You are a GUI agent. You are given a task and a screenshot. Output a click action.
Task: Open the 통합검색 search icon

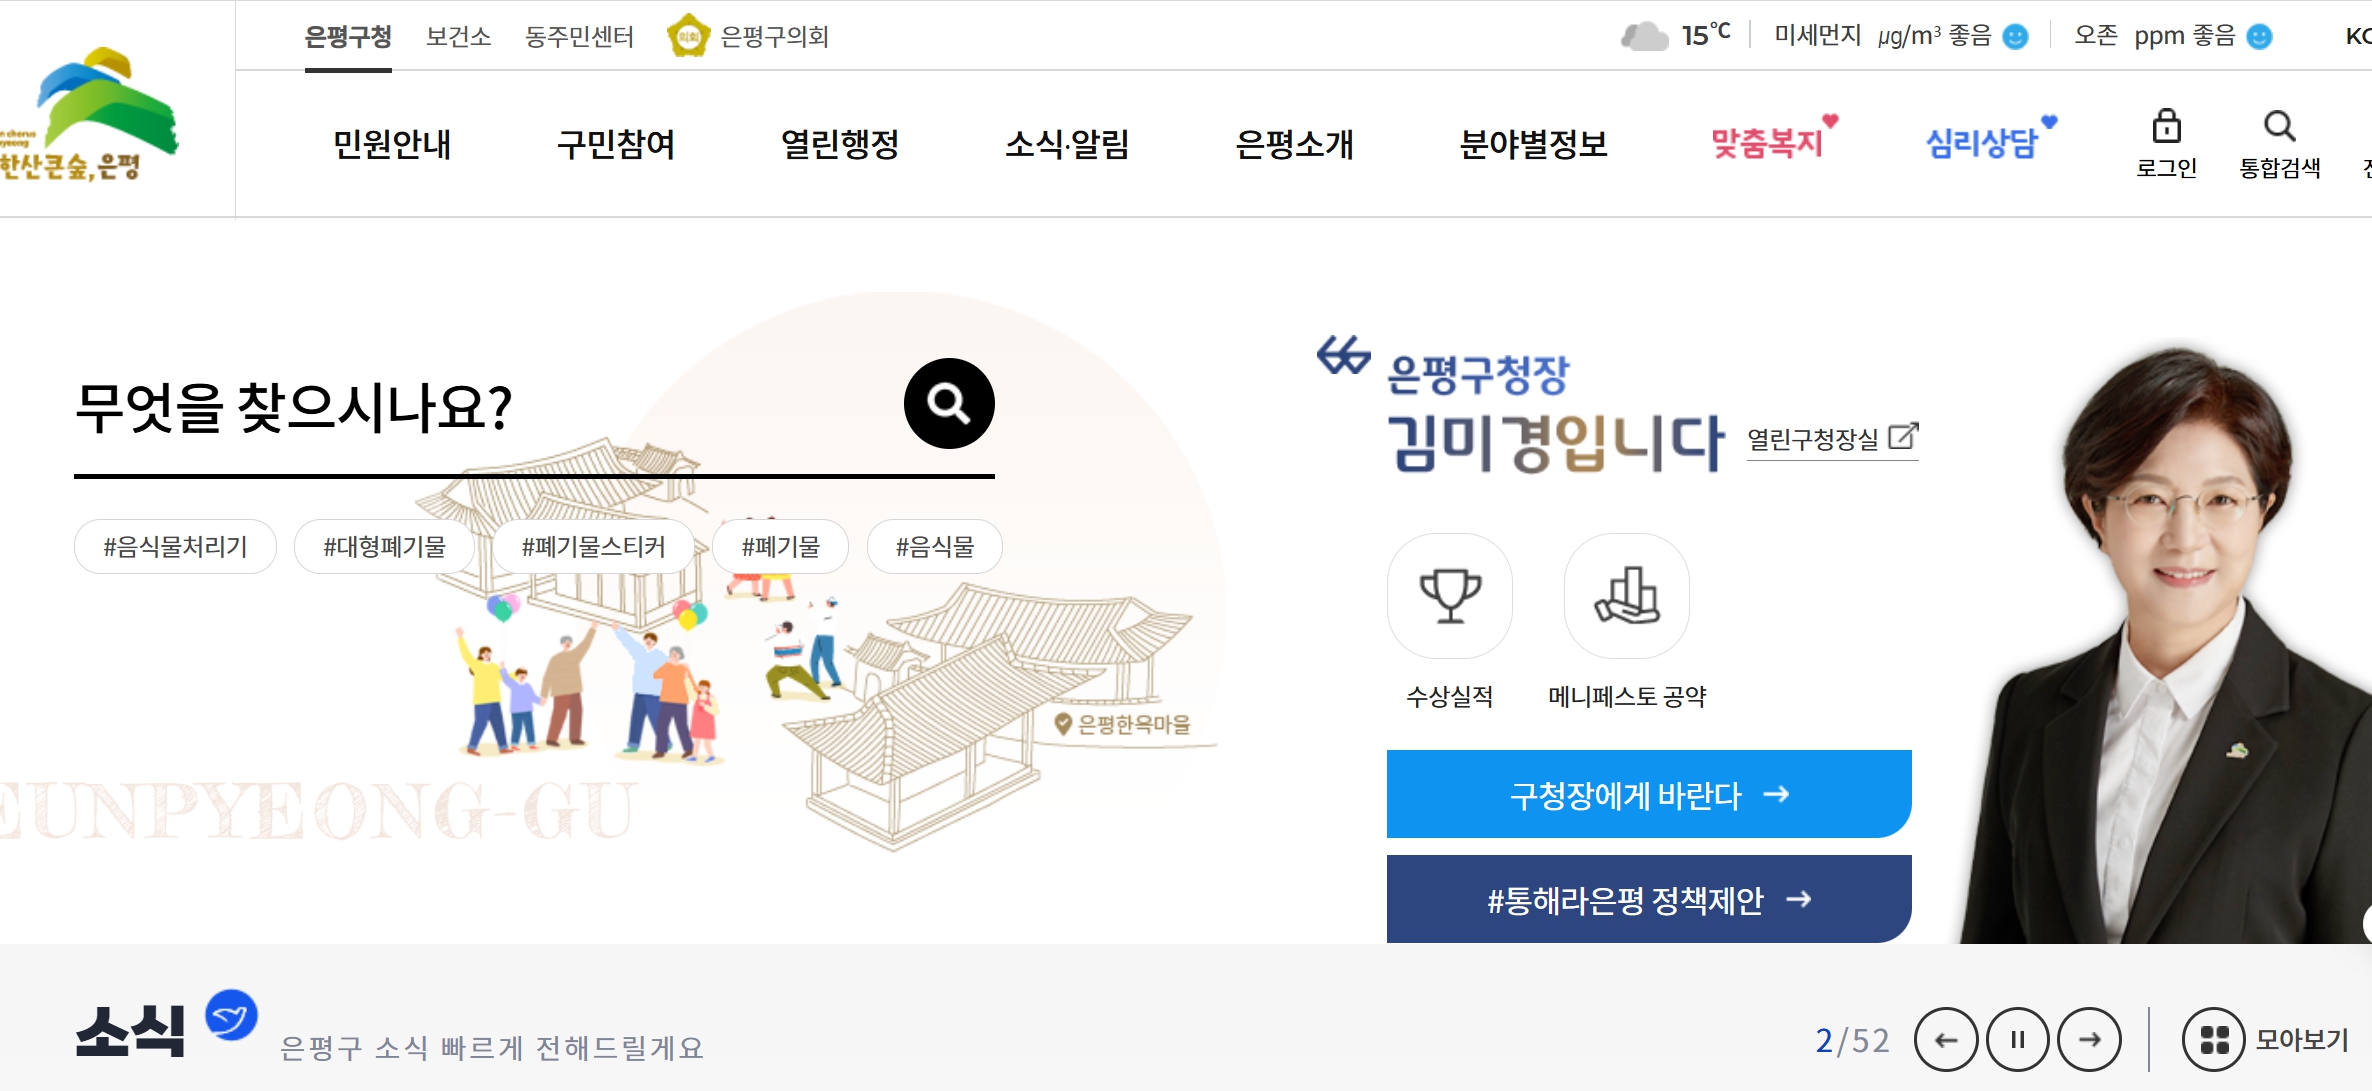(x=2280, y=125)
